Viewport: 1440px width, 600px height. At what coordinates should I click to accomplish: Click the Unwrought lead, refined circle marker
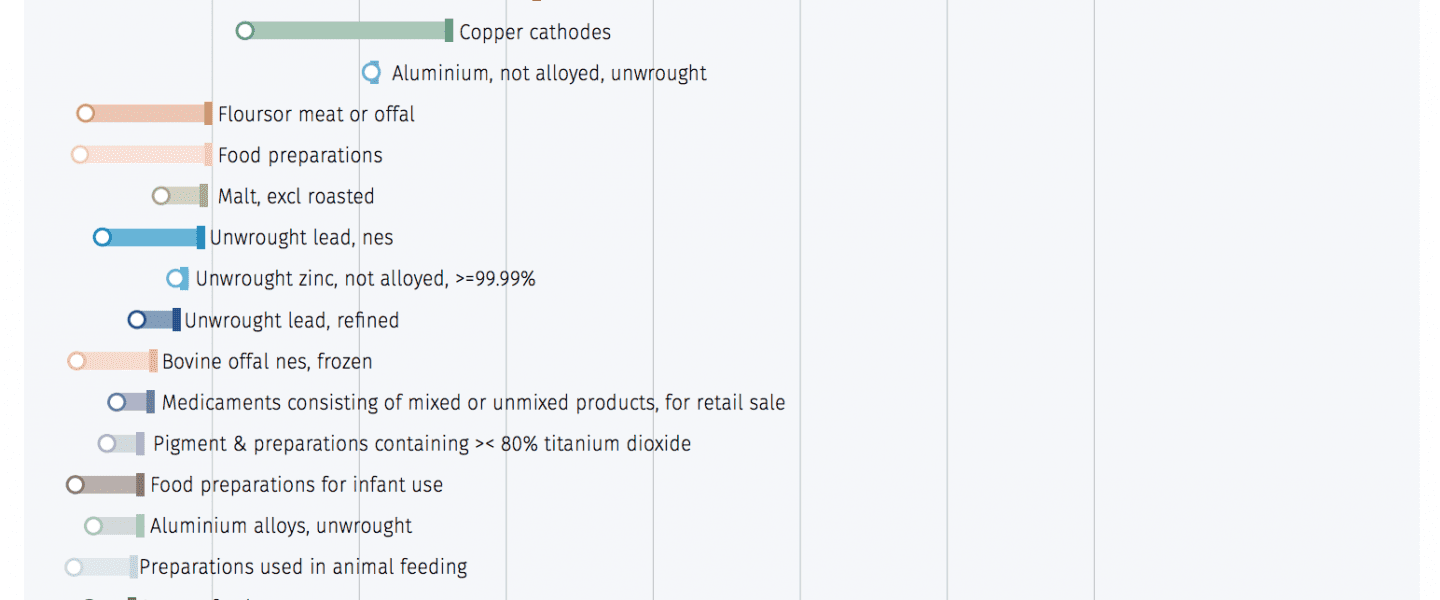pos(137,319)
